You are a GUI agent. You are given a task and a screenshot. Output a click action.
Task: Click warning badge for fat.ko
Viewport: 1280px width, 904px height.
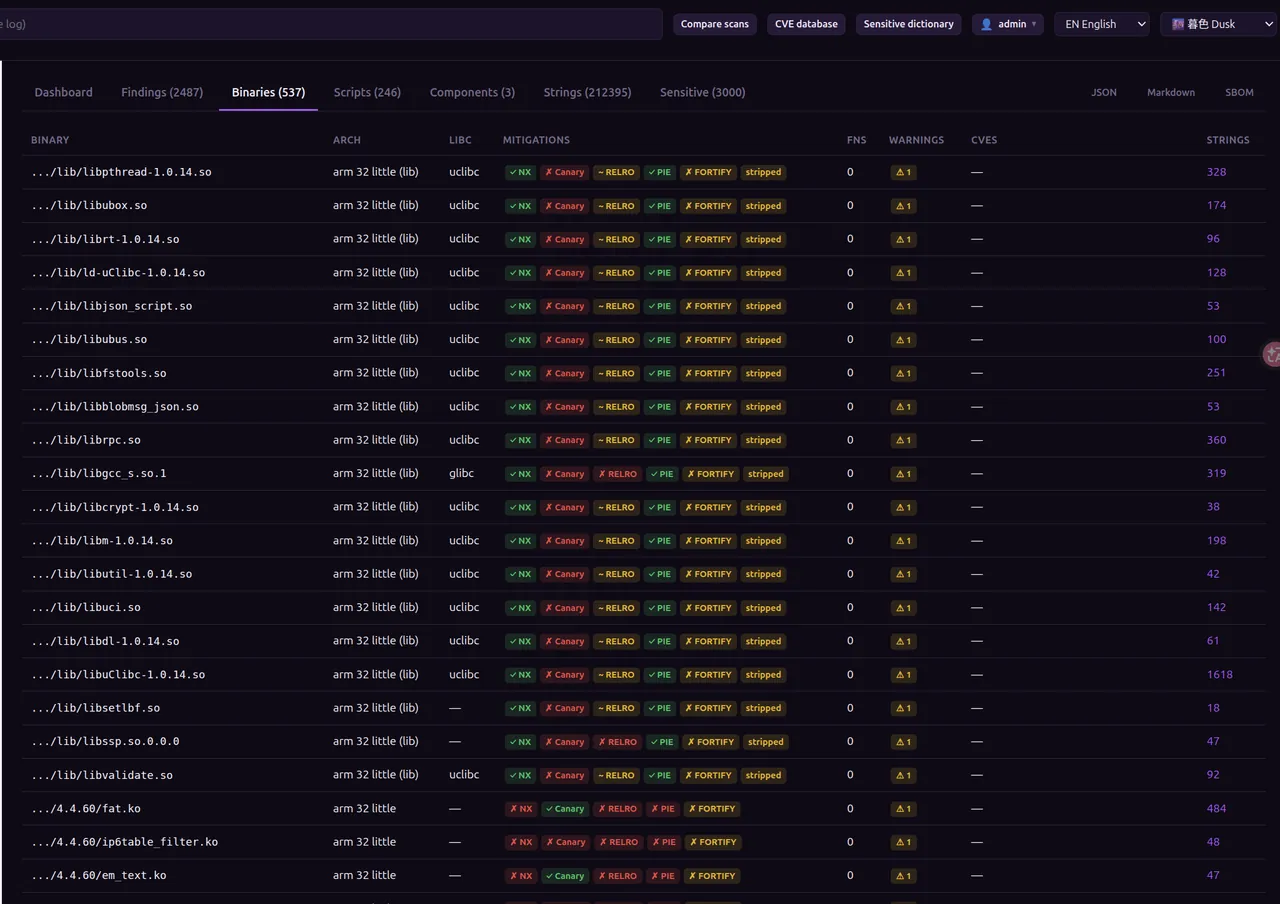(x=903, y=809)
